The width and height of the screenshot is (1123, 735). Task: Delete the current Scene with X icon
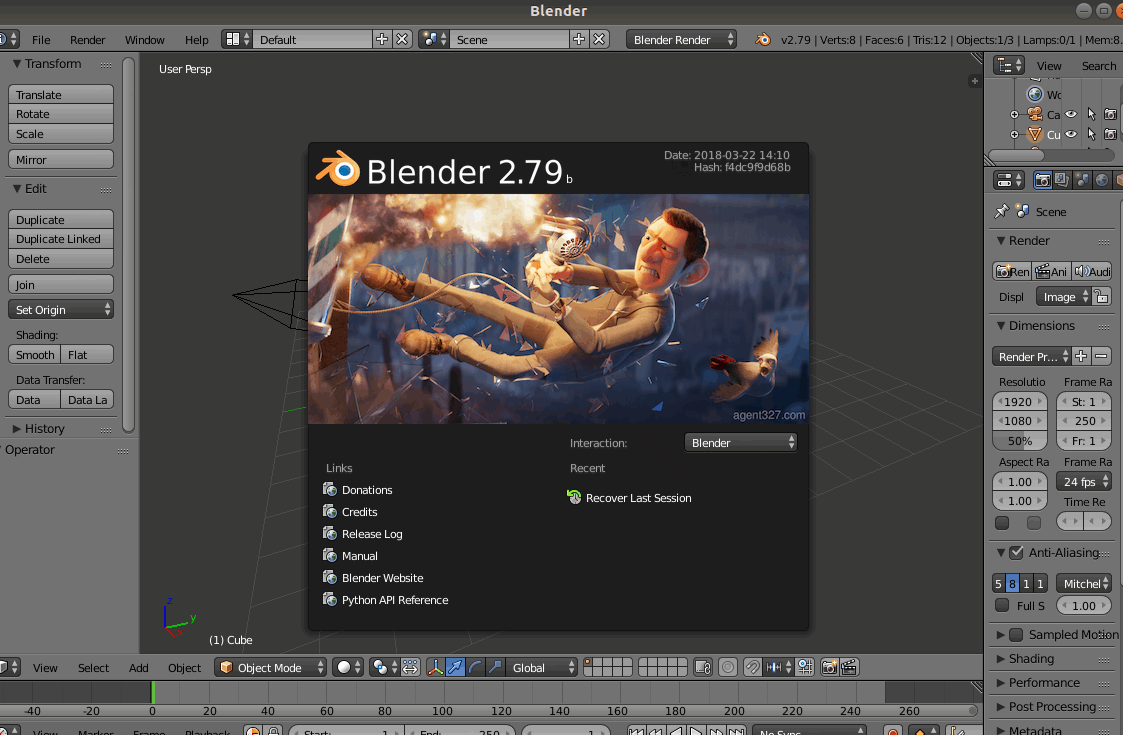599,39
